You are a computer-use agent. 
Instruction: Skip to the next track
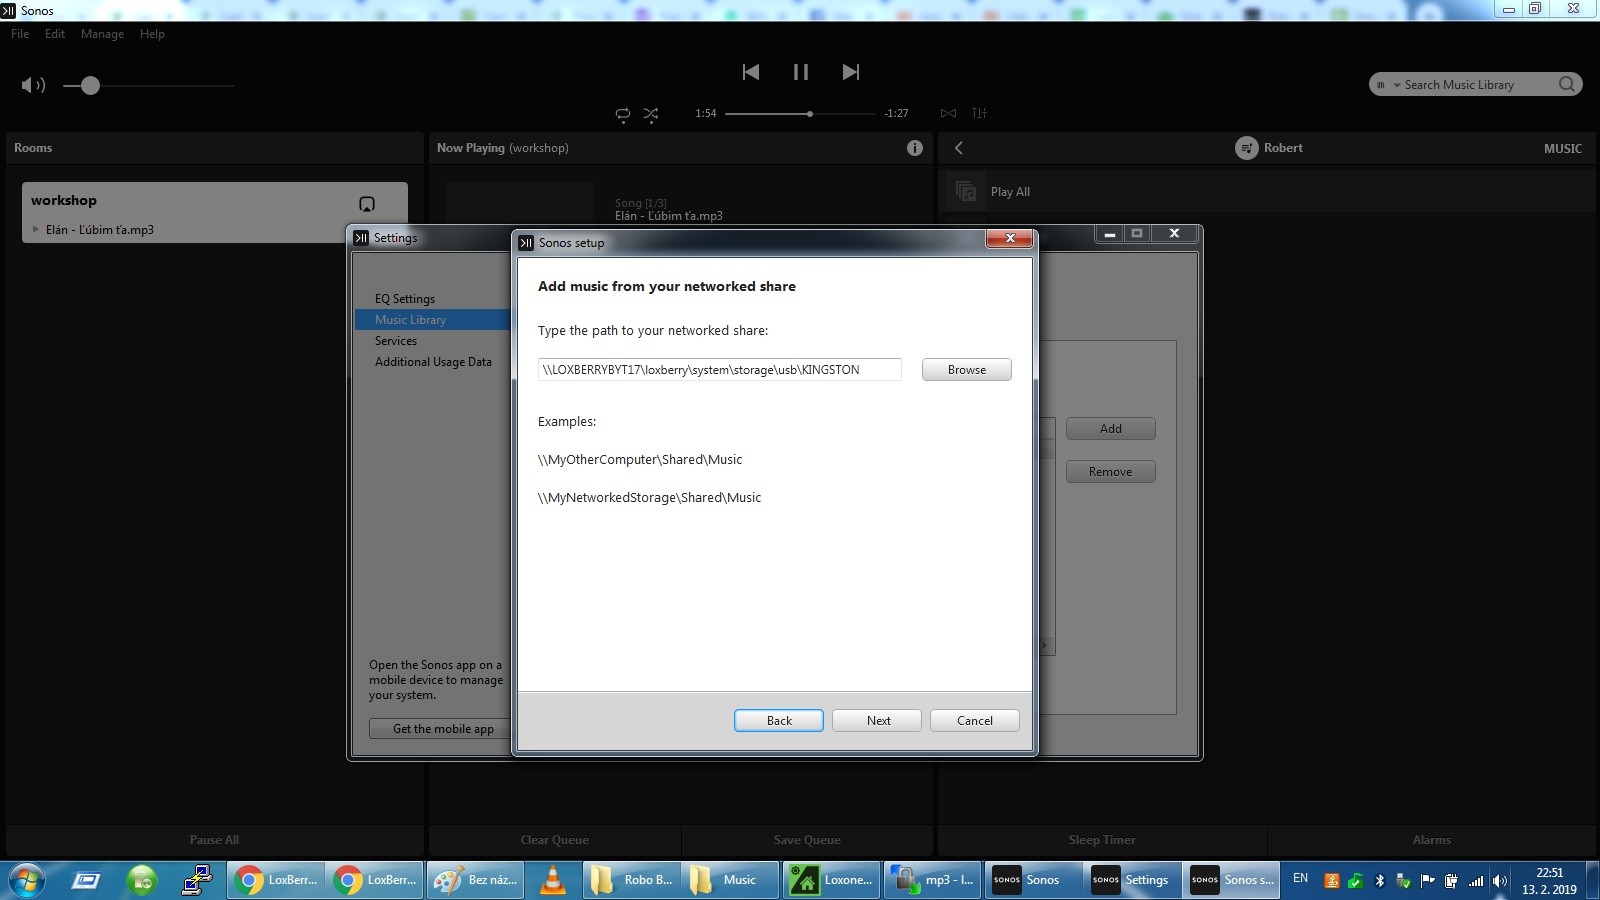[x=850, y=72]
